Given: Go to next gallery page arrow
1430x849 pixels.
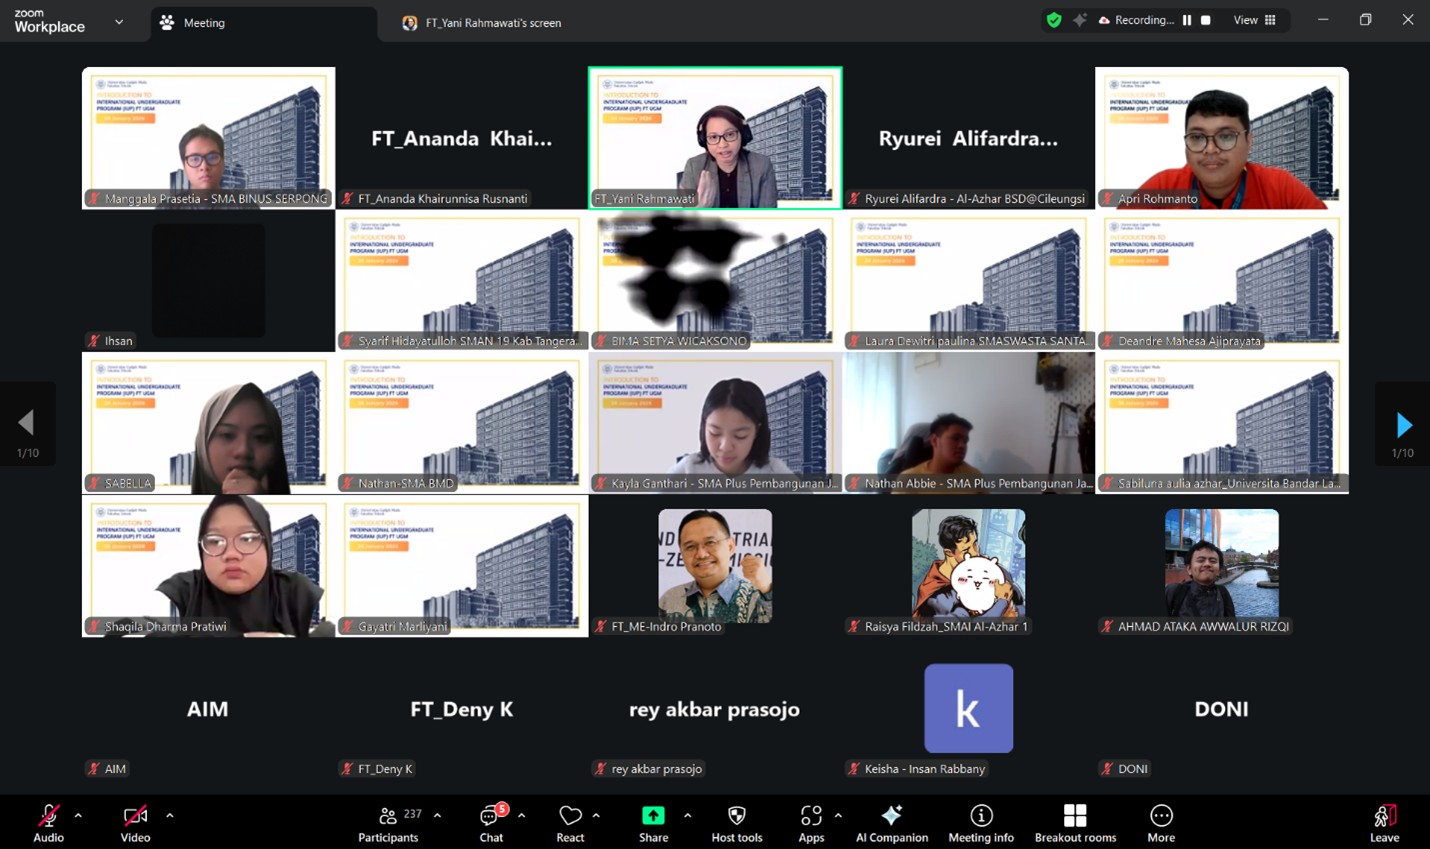Looking at the screenshot, I should pos(1403,425).
